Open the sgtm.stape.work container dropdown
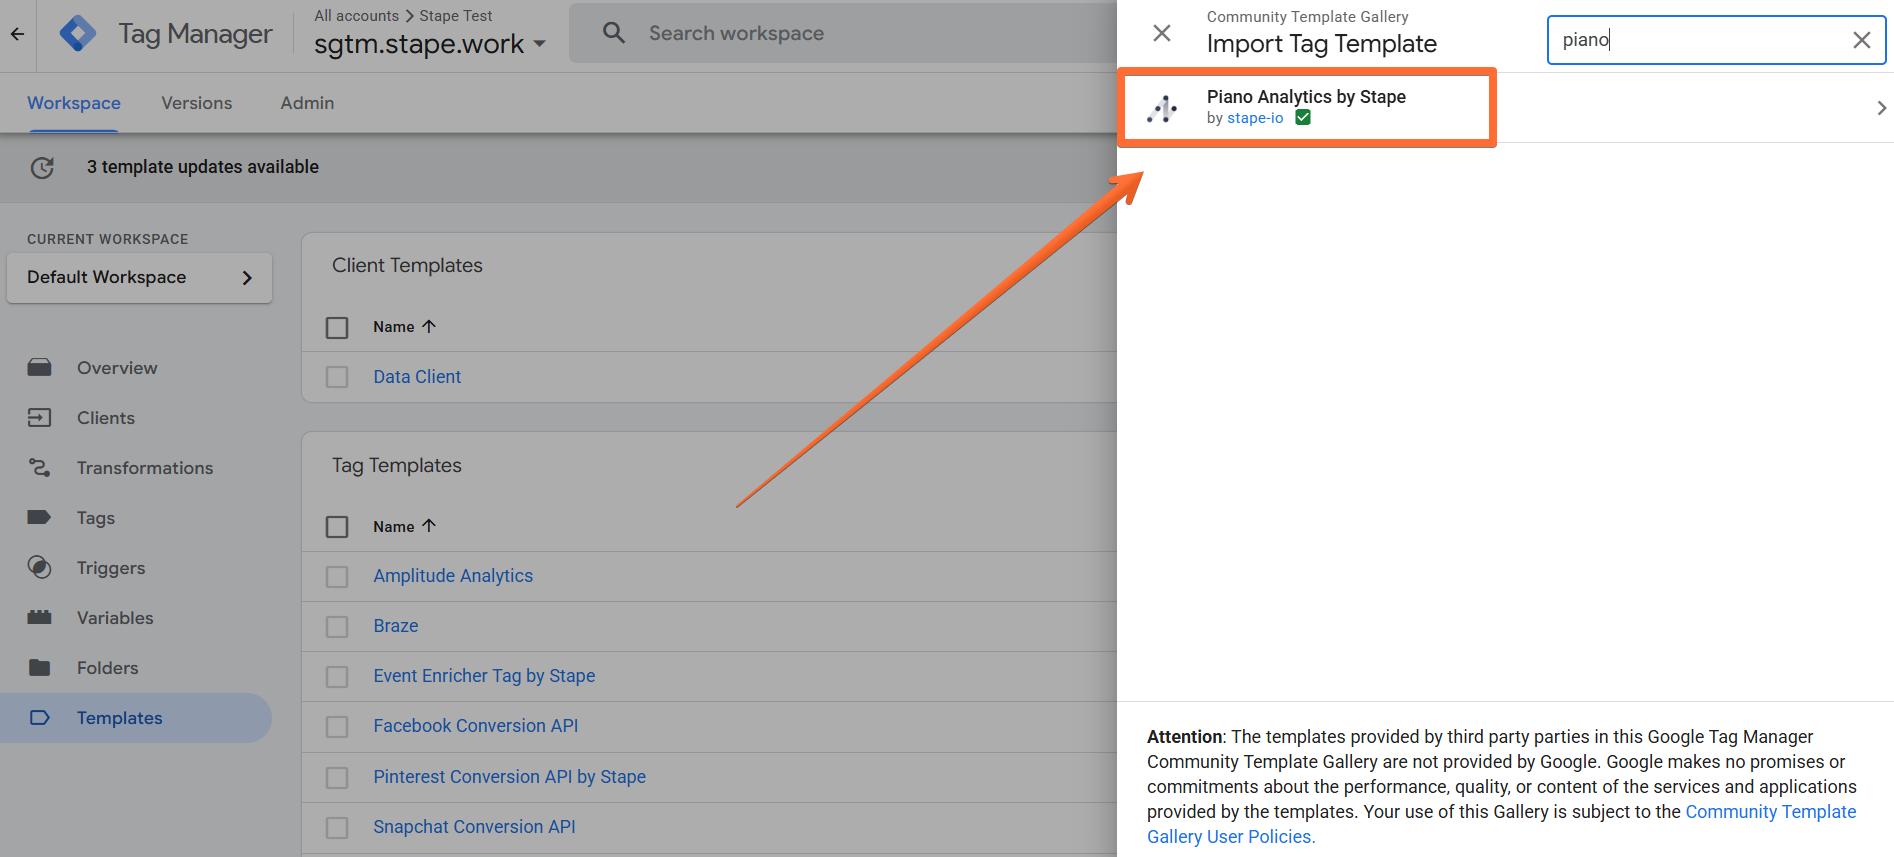The width and height of the screenshot is (1894, 857). click(430, 44)
